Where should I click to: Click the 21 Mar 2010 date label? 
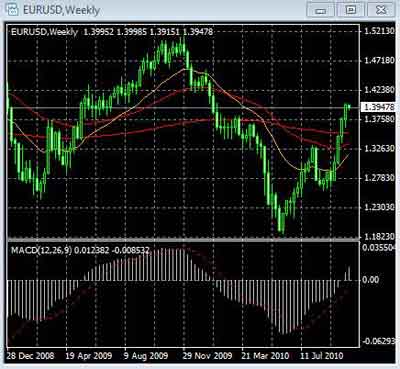click(265, 356)
